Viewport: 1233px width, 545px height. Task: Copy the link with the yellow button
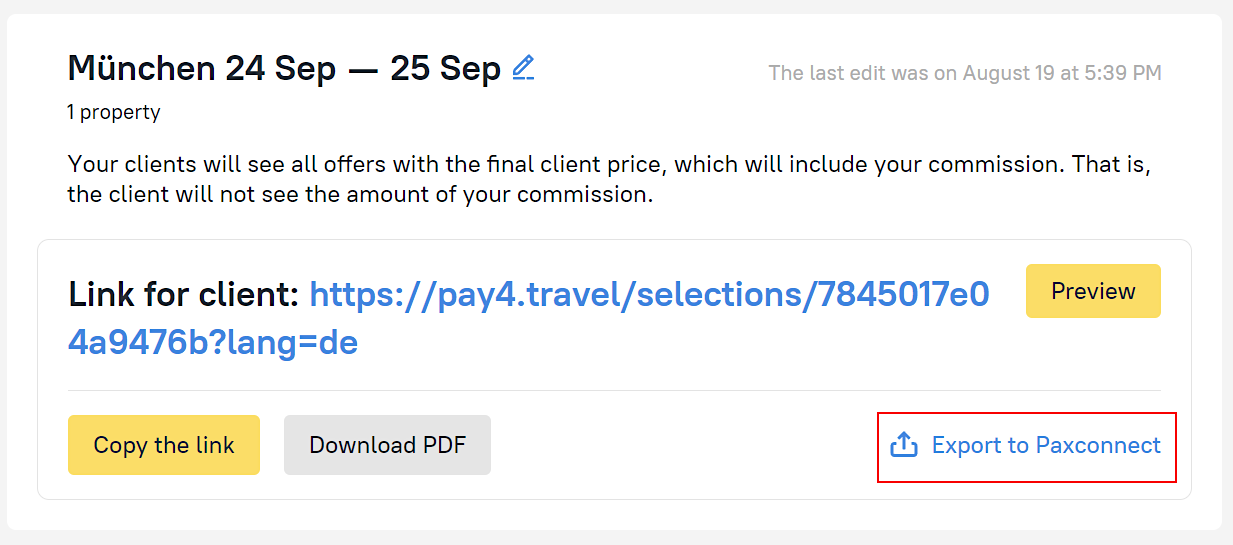point(164,445)
